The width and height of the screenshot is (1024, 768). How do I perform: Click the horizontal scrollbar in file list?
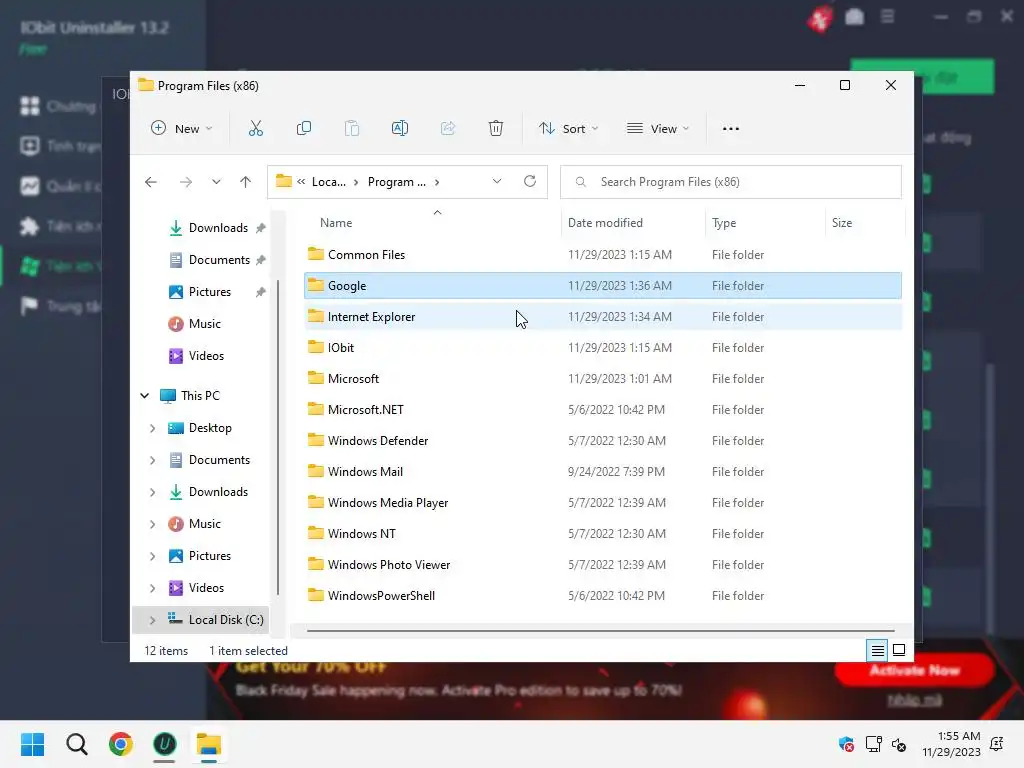click(x=600, y=631)
